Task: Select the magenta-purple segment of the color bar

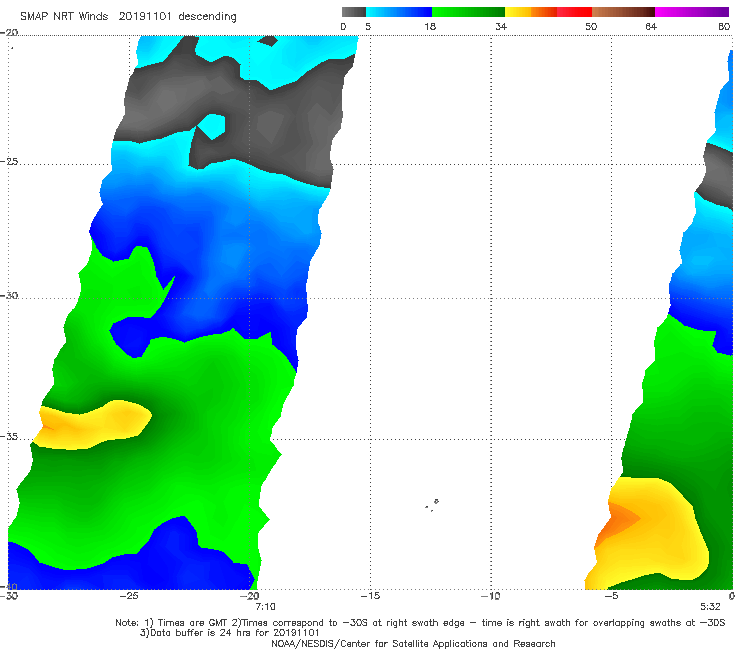Action: [692, 12]
